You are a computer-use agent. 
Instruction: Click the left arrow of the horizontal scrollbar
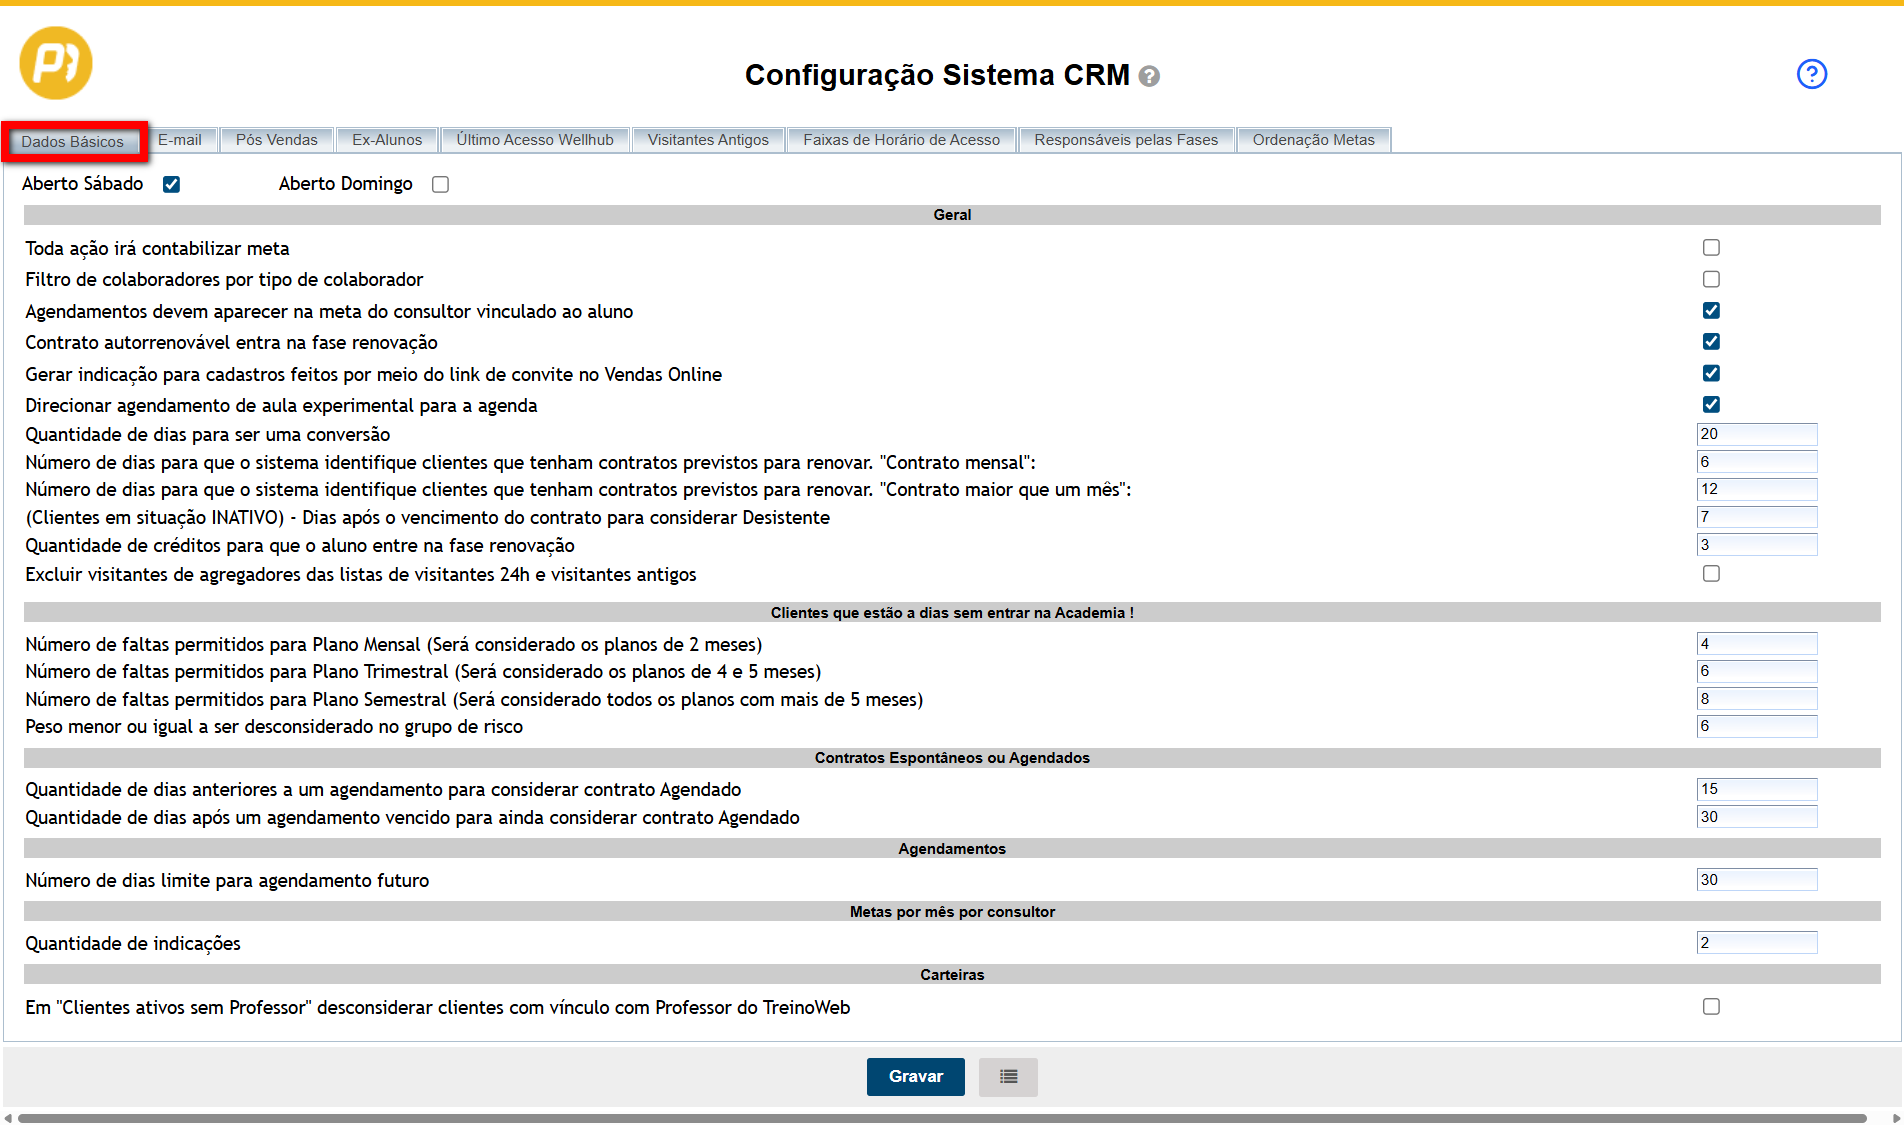[x=8, y=1118]
